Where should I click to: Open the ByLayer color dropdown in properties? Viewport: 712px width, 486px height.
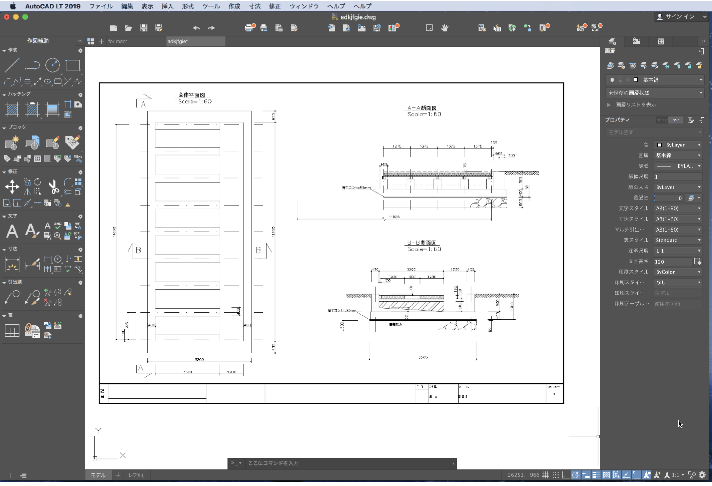tap(678, 145)
